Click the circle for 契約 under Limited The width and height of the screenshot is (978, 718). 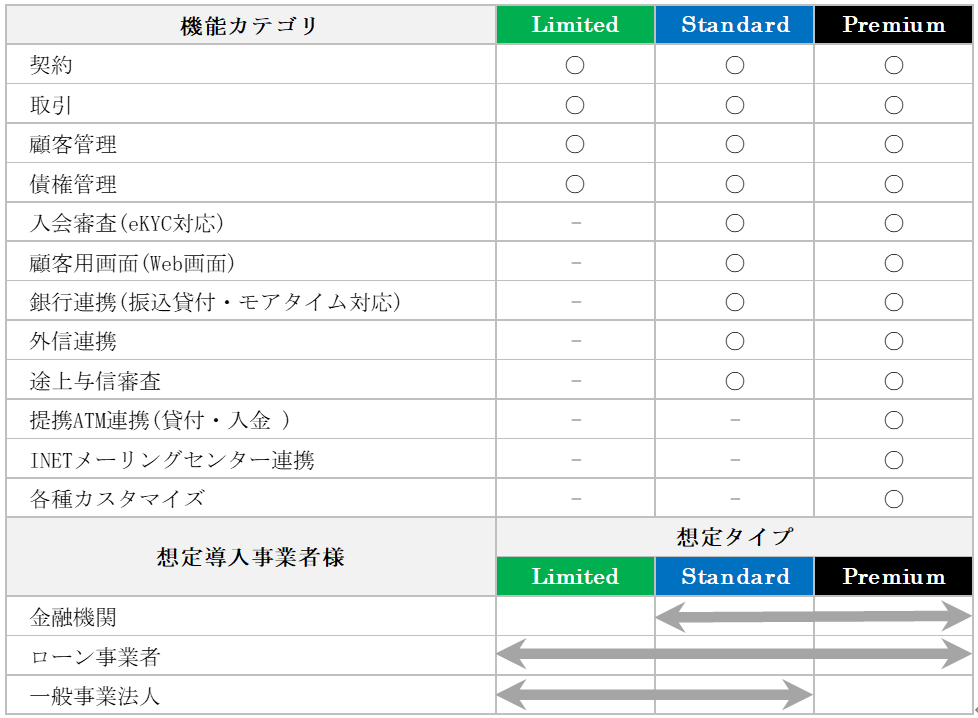[575, 65]
